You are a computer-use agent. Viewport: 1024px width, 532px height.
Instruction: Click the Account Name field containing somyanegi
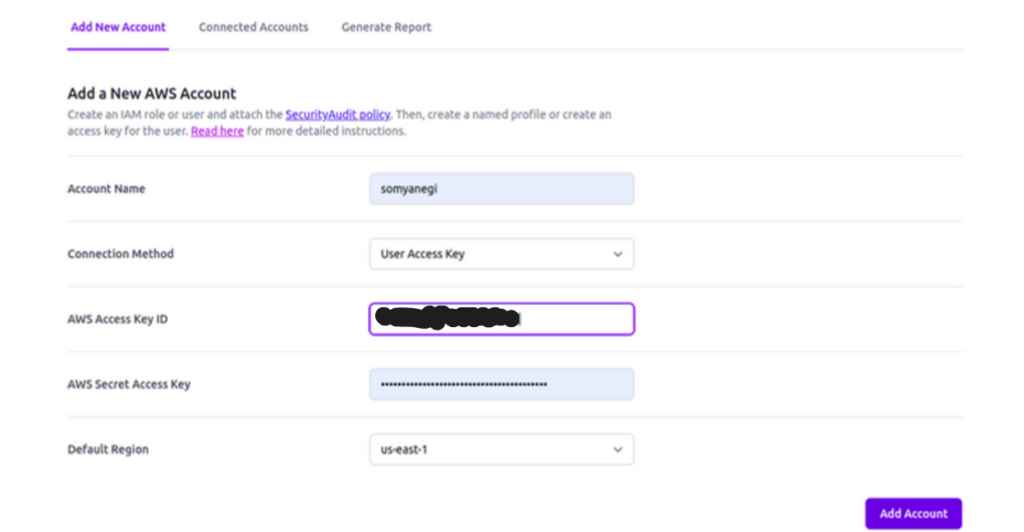(x=501, y=189)
